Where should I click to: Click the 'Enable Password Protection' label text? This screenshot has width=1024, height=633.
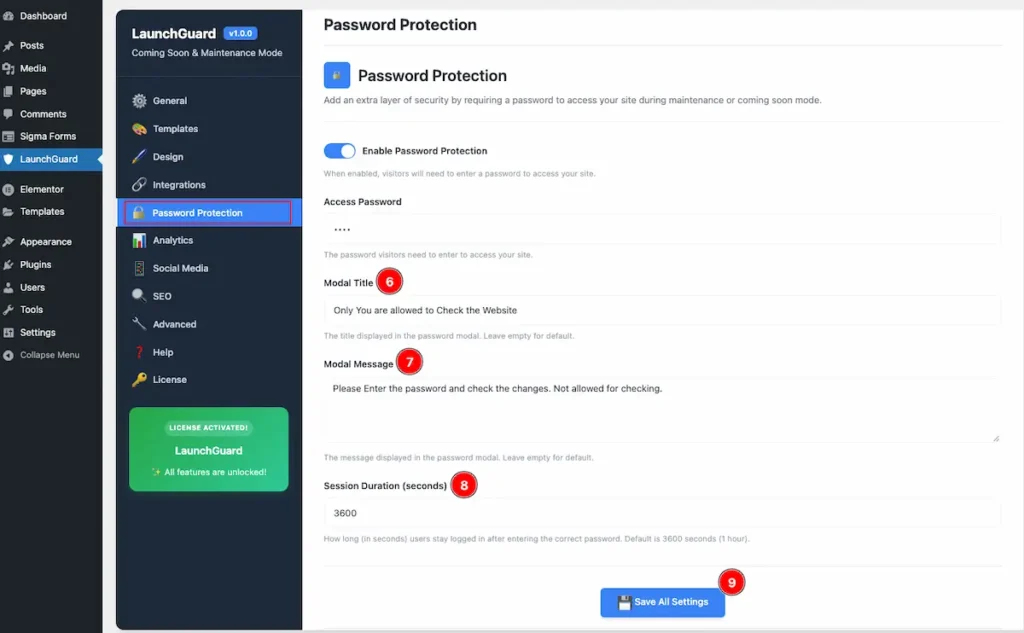(424, 151)
